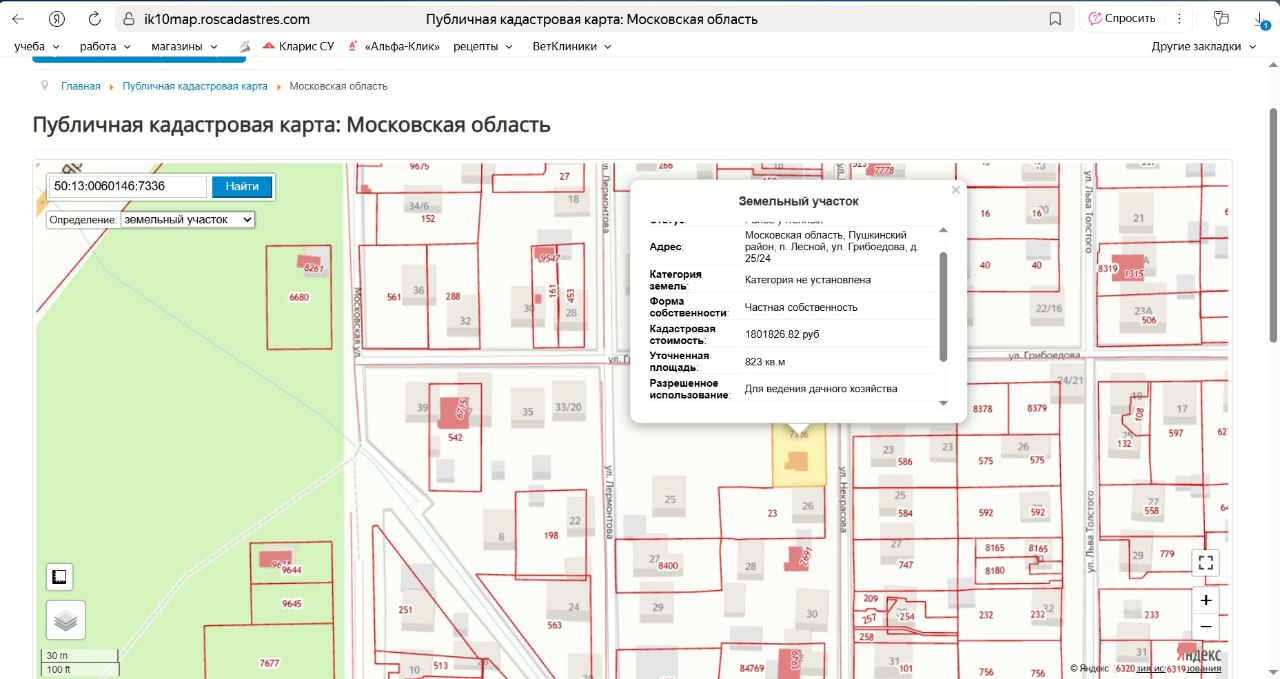Image resolution: width=1280 pixels, height=679 pixels.
Task: Click the map zoom in plus button
Action: pyautogui.click(x=1206, y=600)
